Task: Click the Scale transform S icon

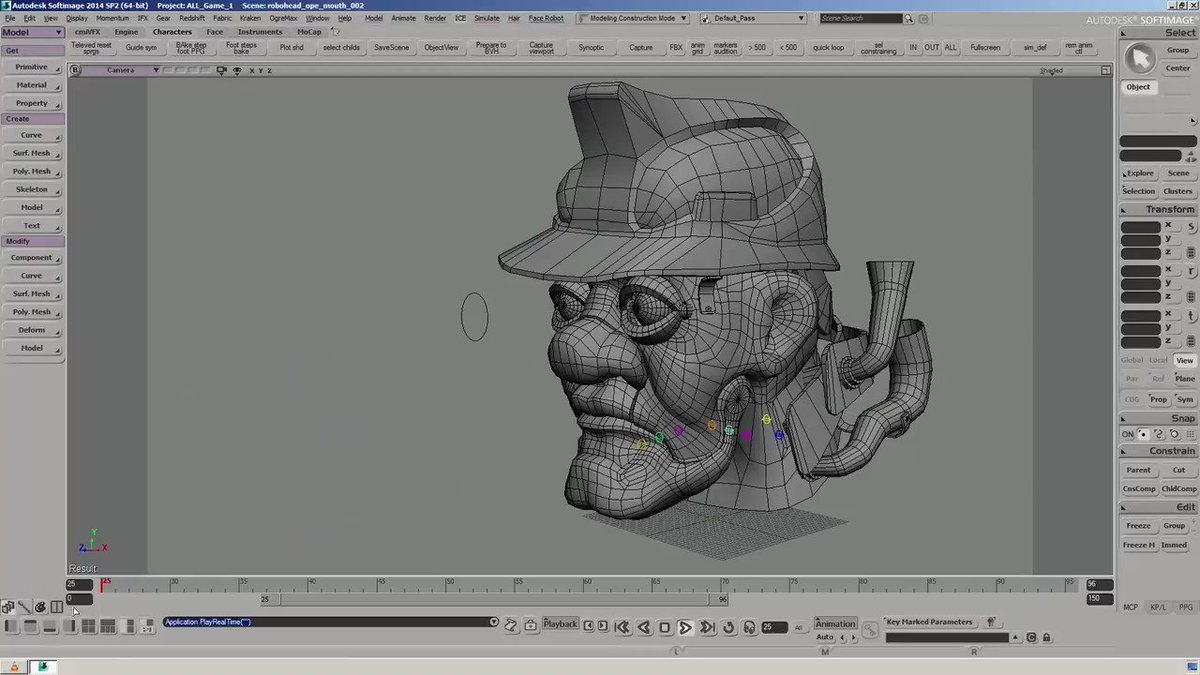Action: pyautogui.click(x=1192, y=228)
